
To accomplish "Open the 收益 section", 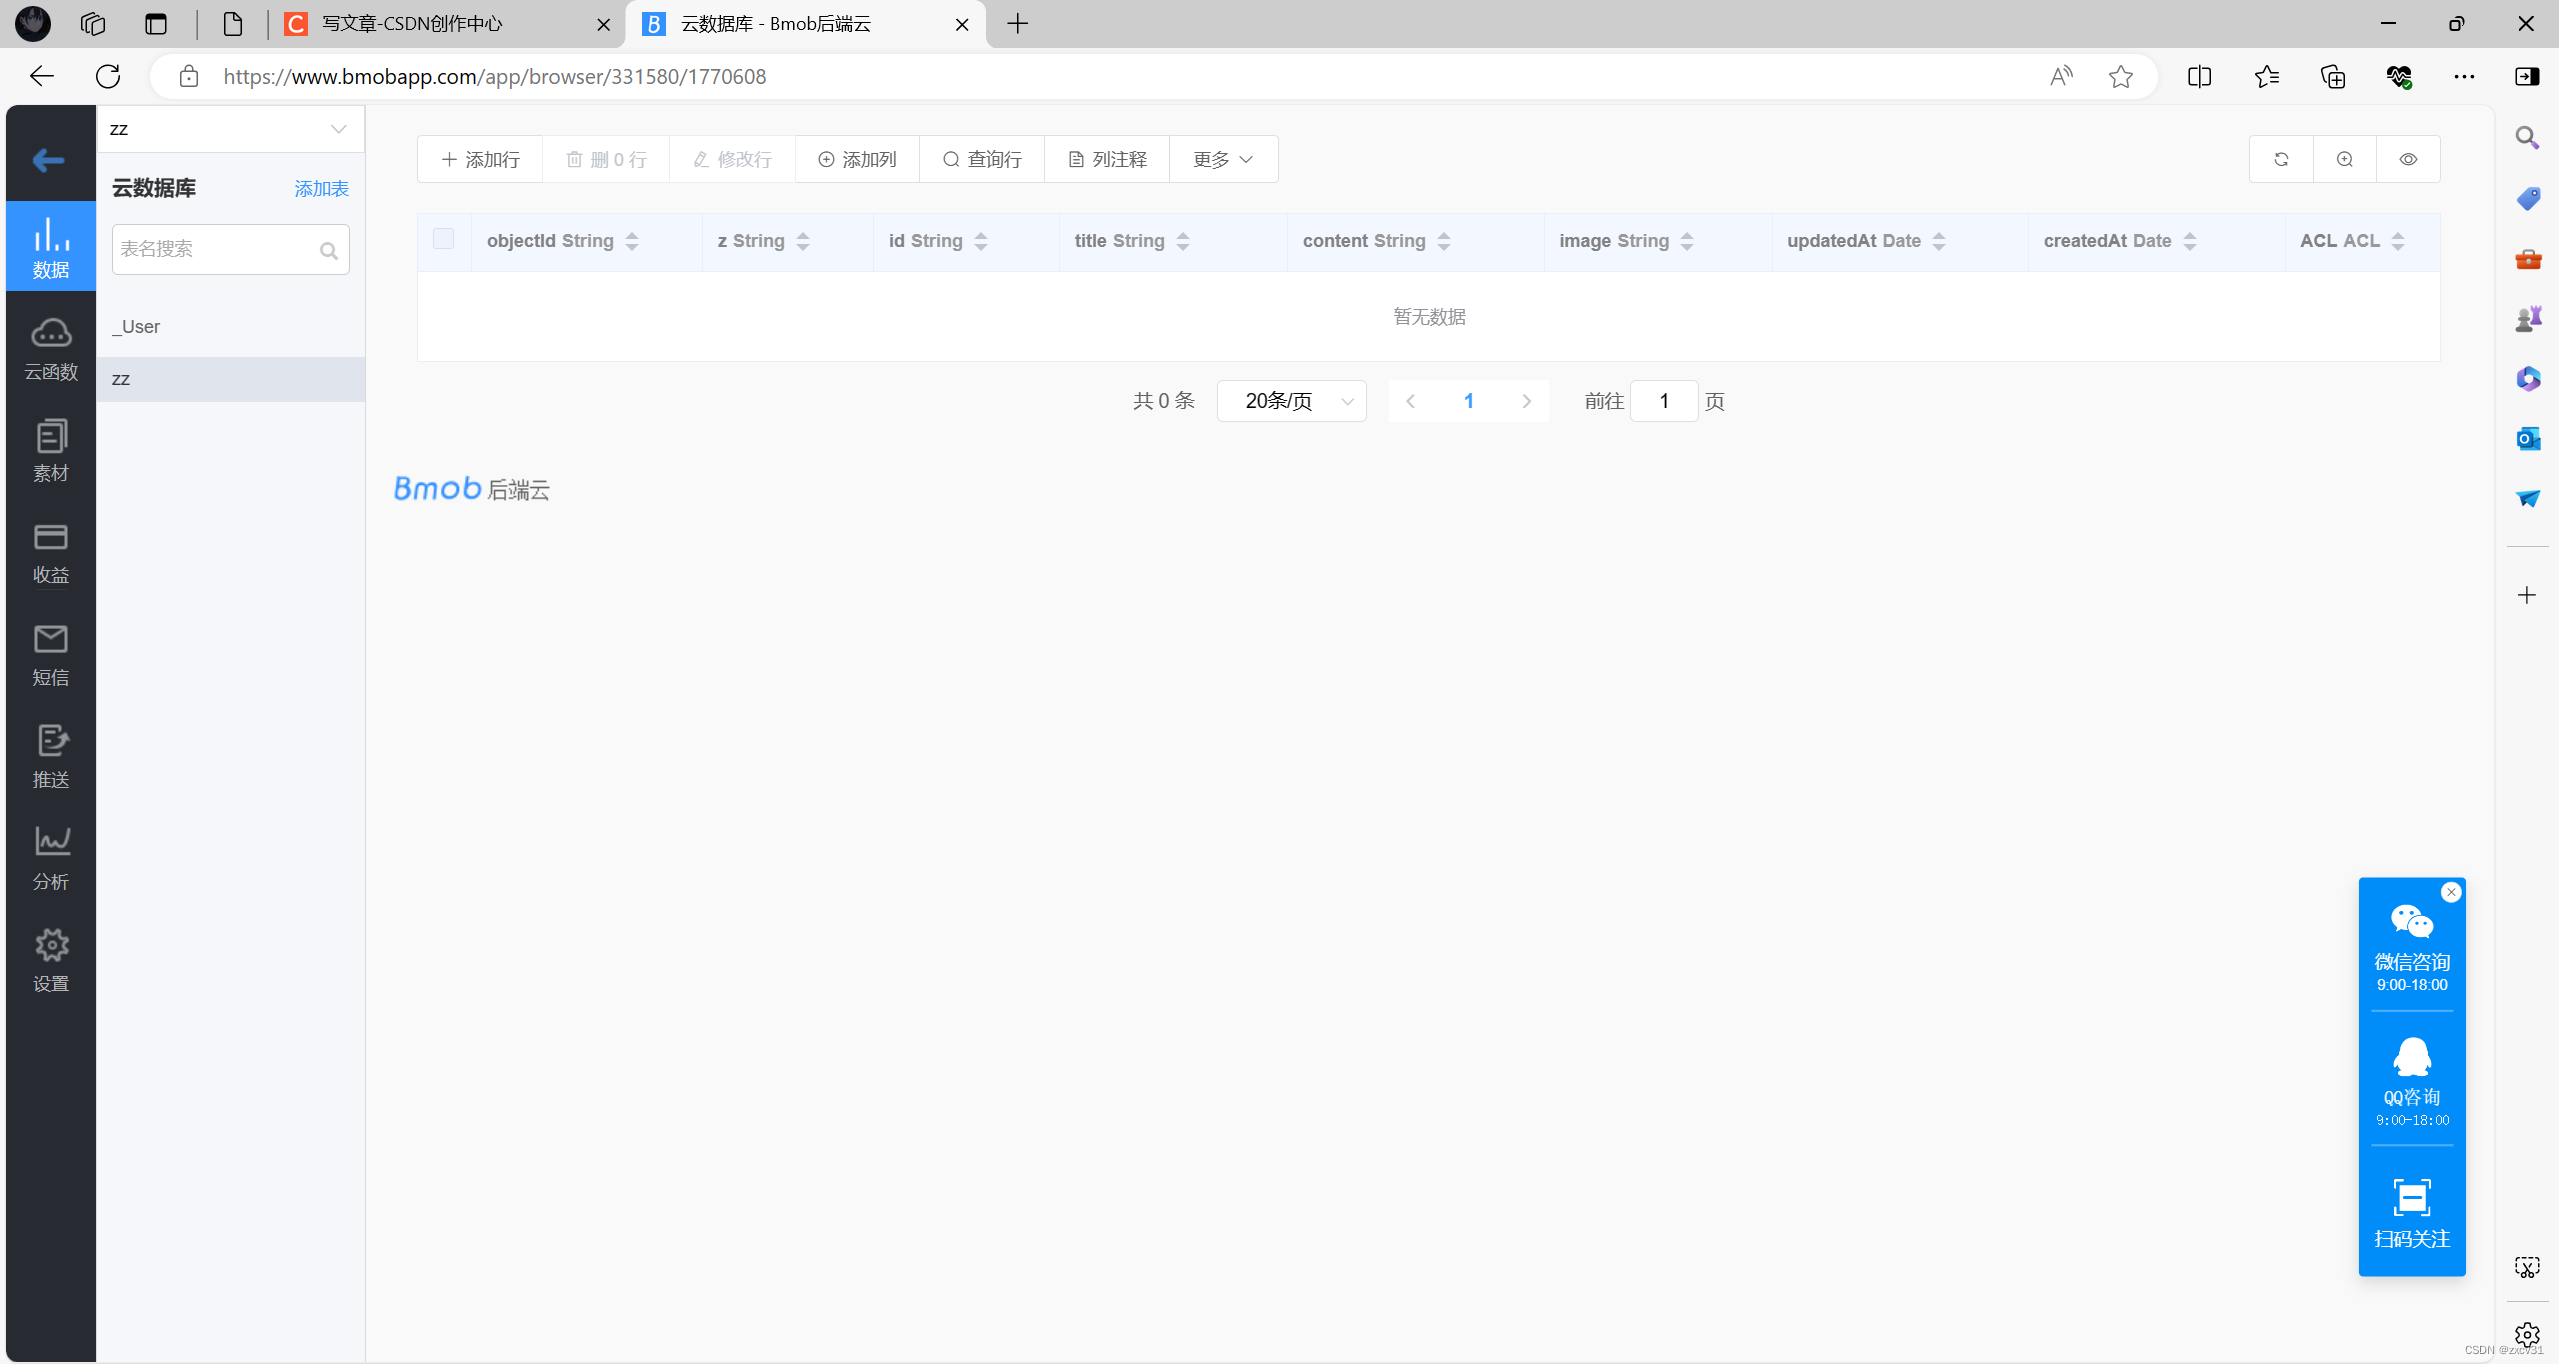I will 50,553.
